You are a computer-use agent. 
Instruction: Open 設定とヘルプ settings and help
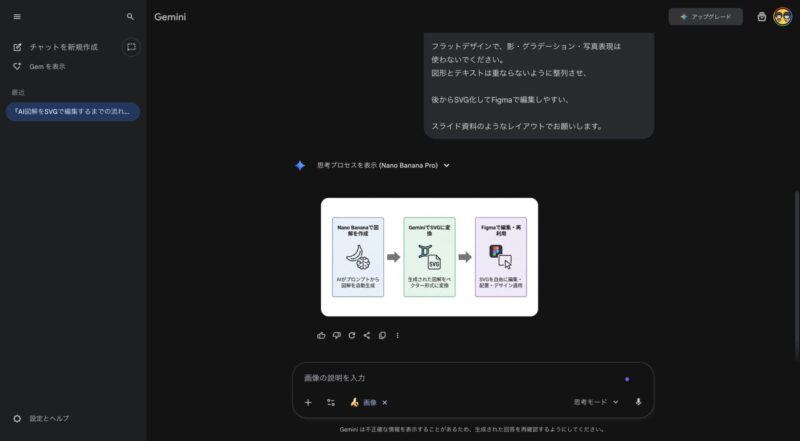(41, 419)
